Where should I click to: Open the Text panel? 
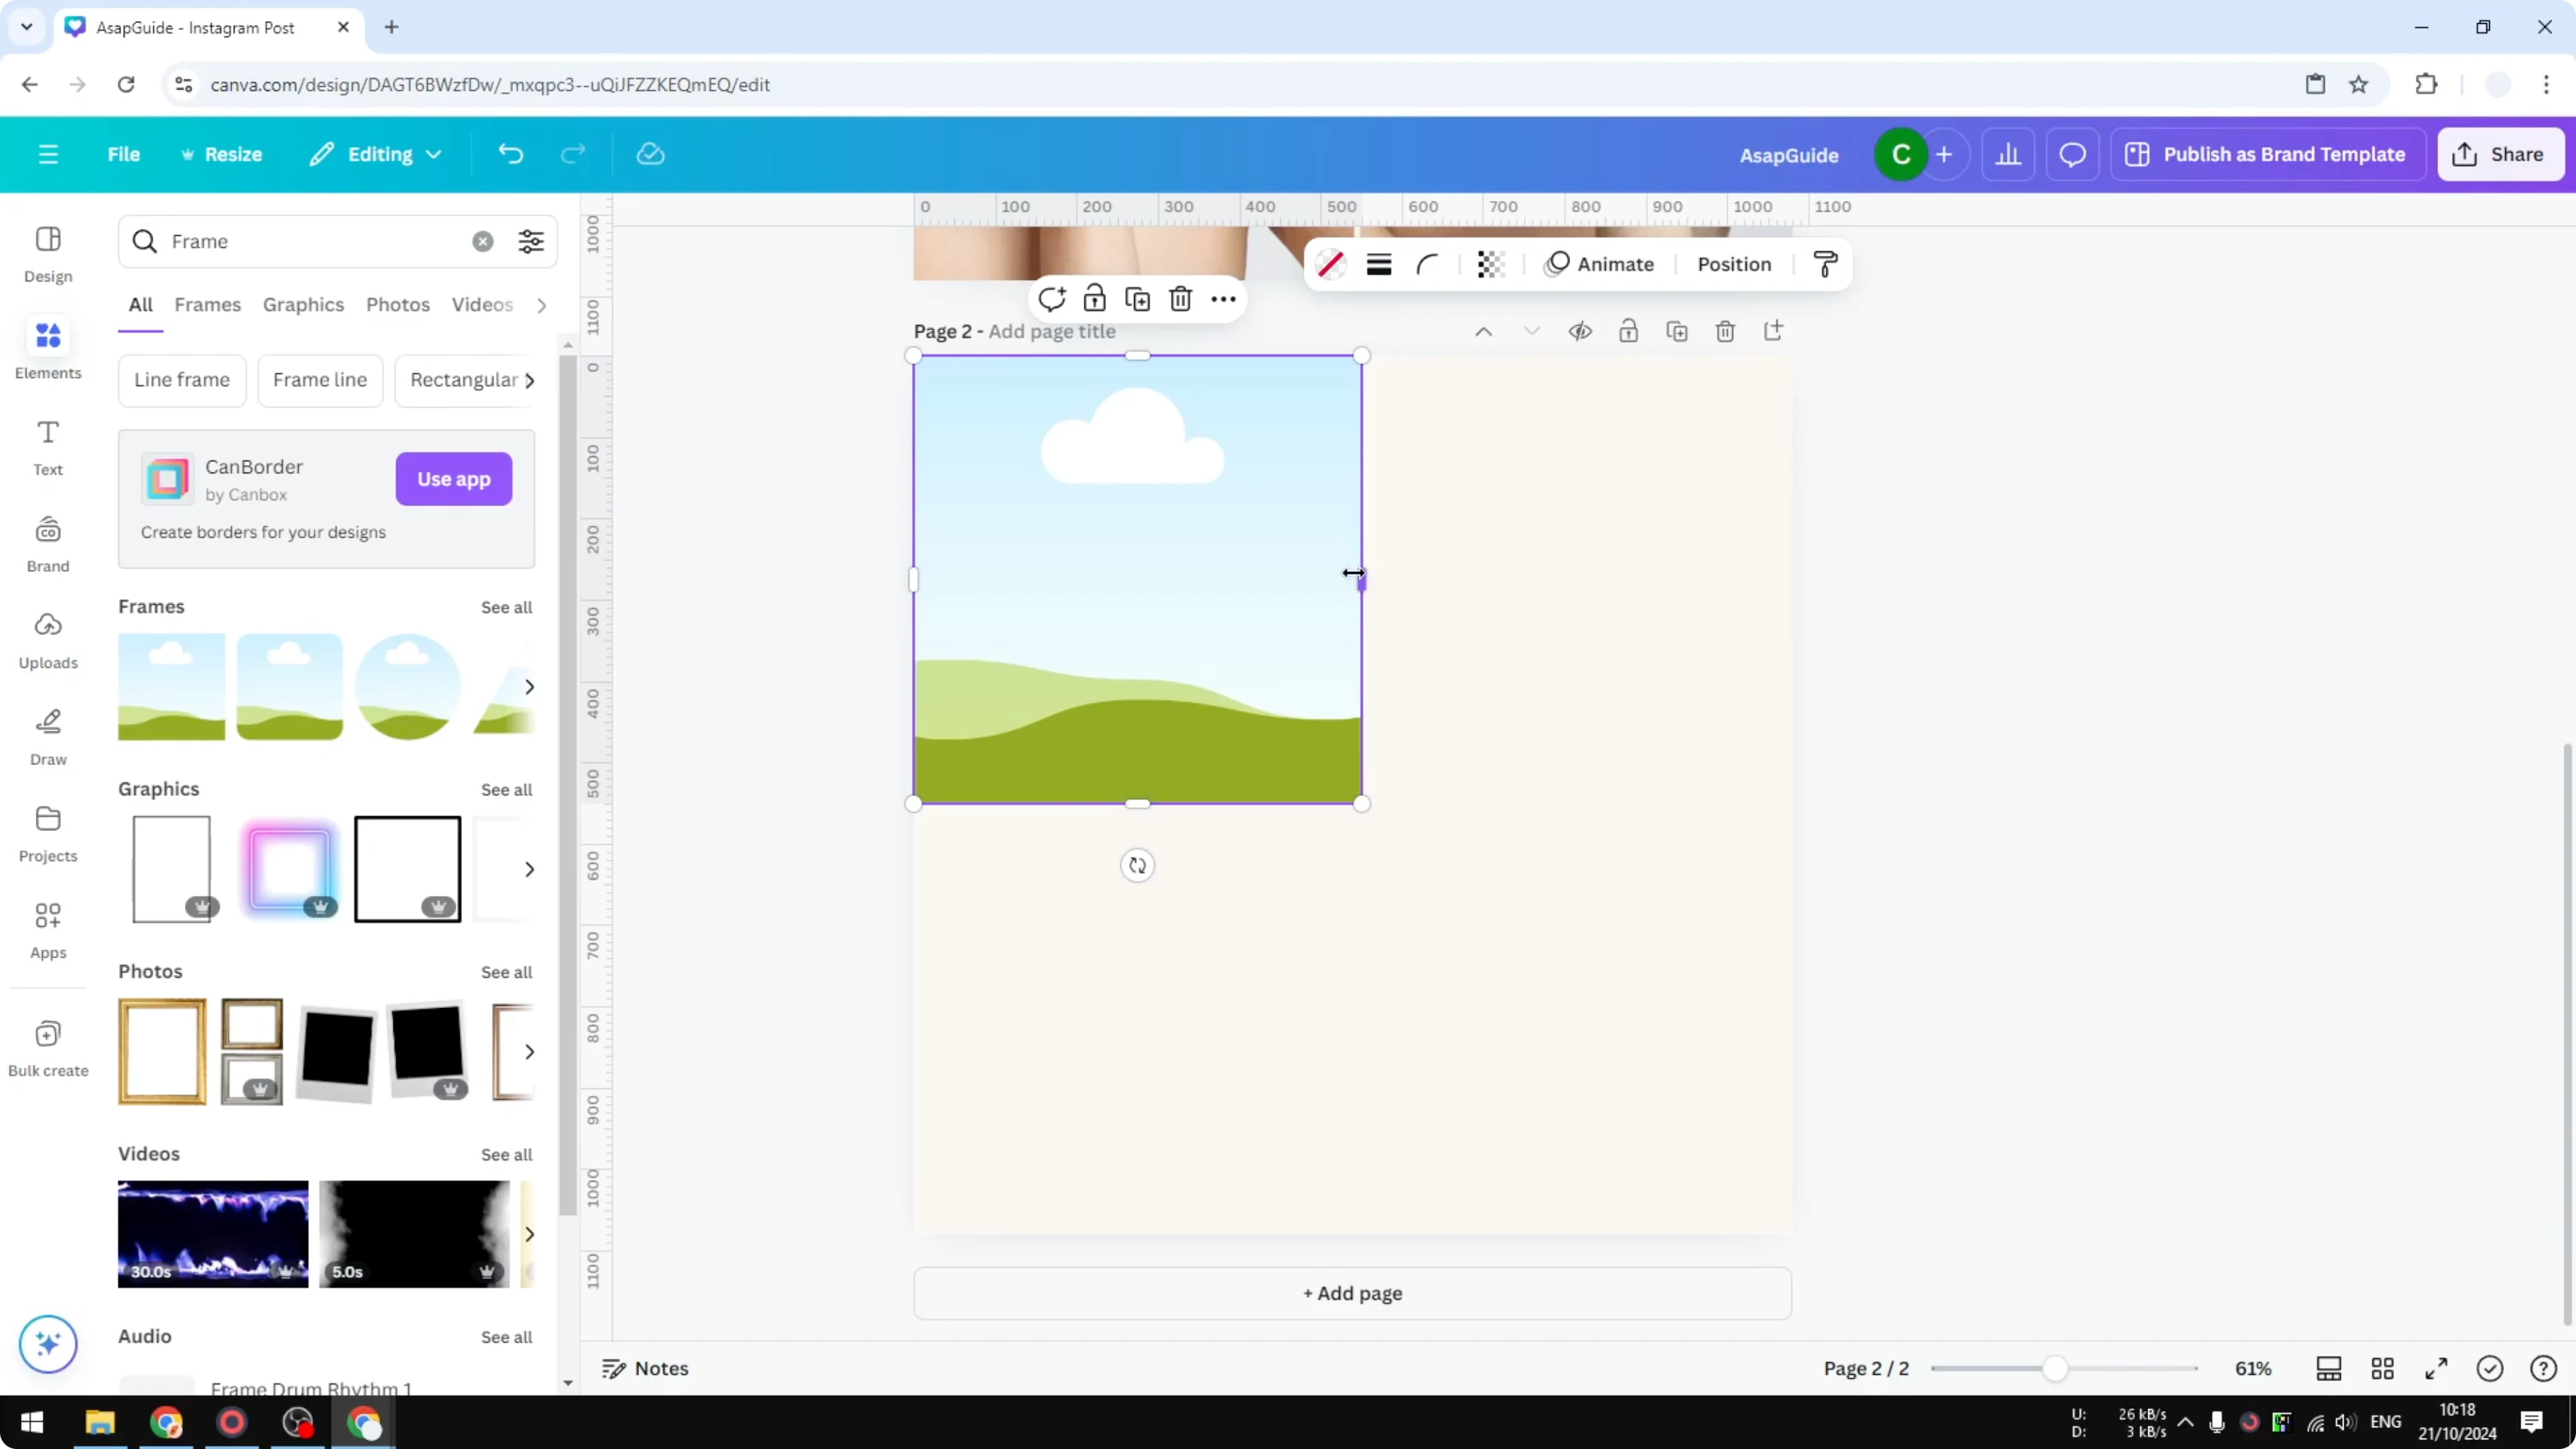click(x=47, y=445)
